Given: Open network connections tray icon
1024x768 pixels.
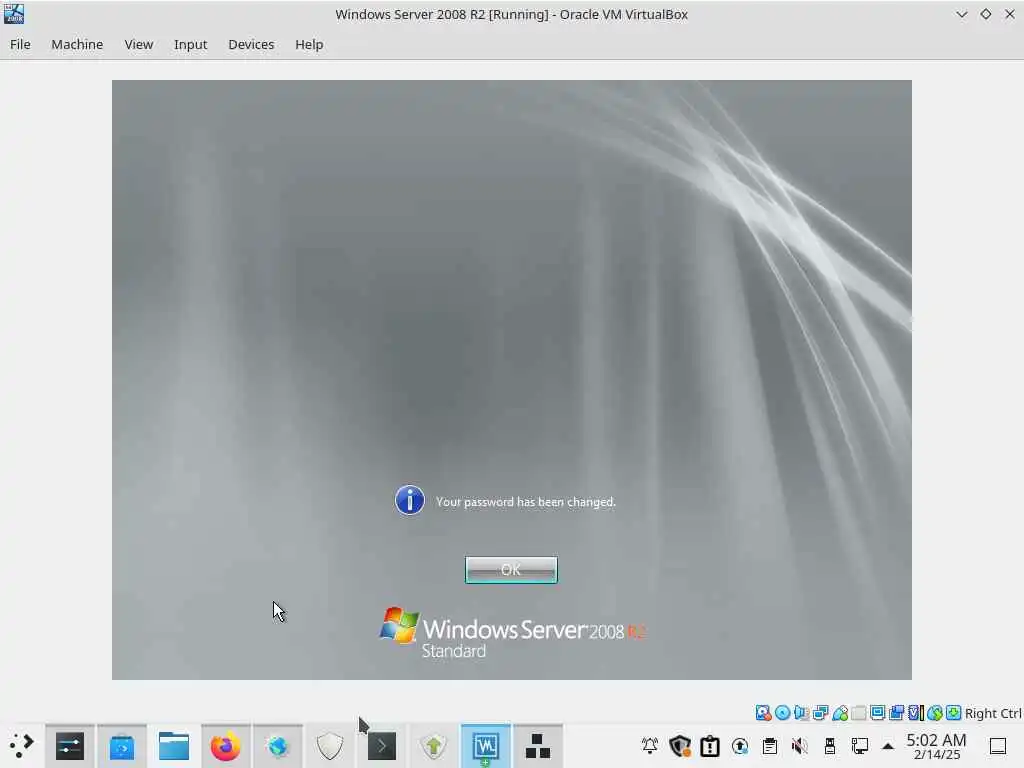Looking at the screenshot, I should 859,746.
